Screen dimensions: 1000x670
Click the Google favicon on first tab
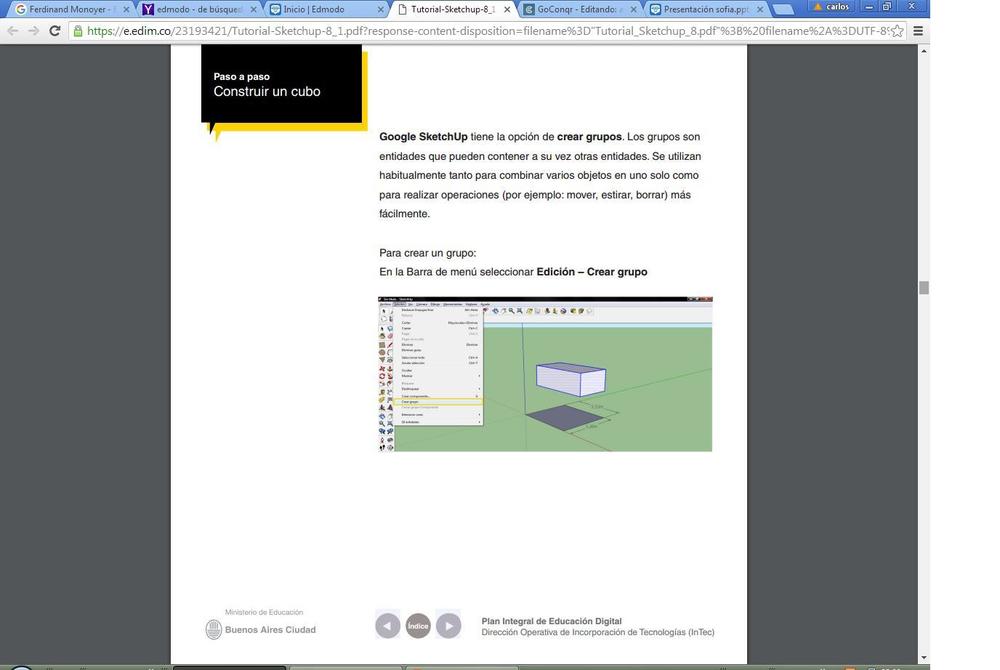coord(21,10)
